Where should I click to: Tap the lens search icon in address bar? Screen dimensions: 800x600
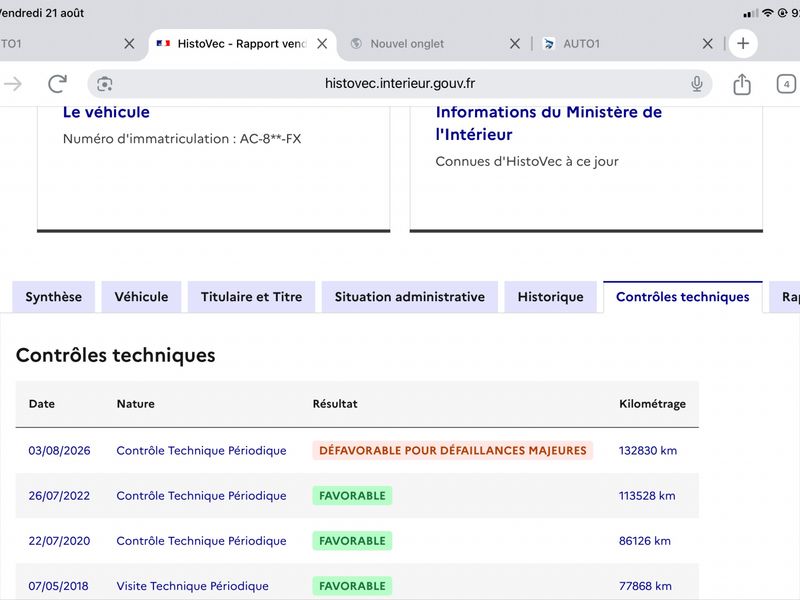click(x=105, y=84)
